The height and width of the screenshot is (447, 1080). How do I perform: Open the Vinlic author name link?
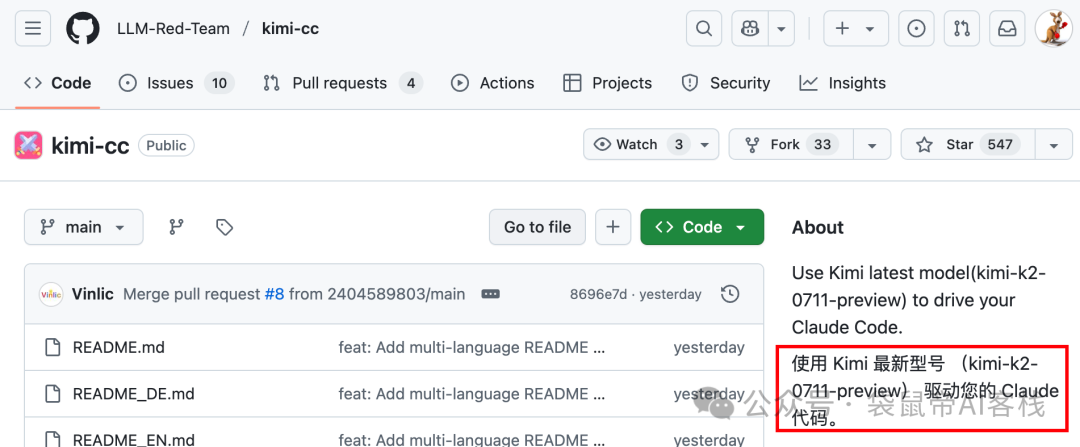(92, 294)
